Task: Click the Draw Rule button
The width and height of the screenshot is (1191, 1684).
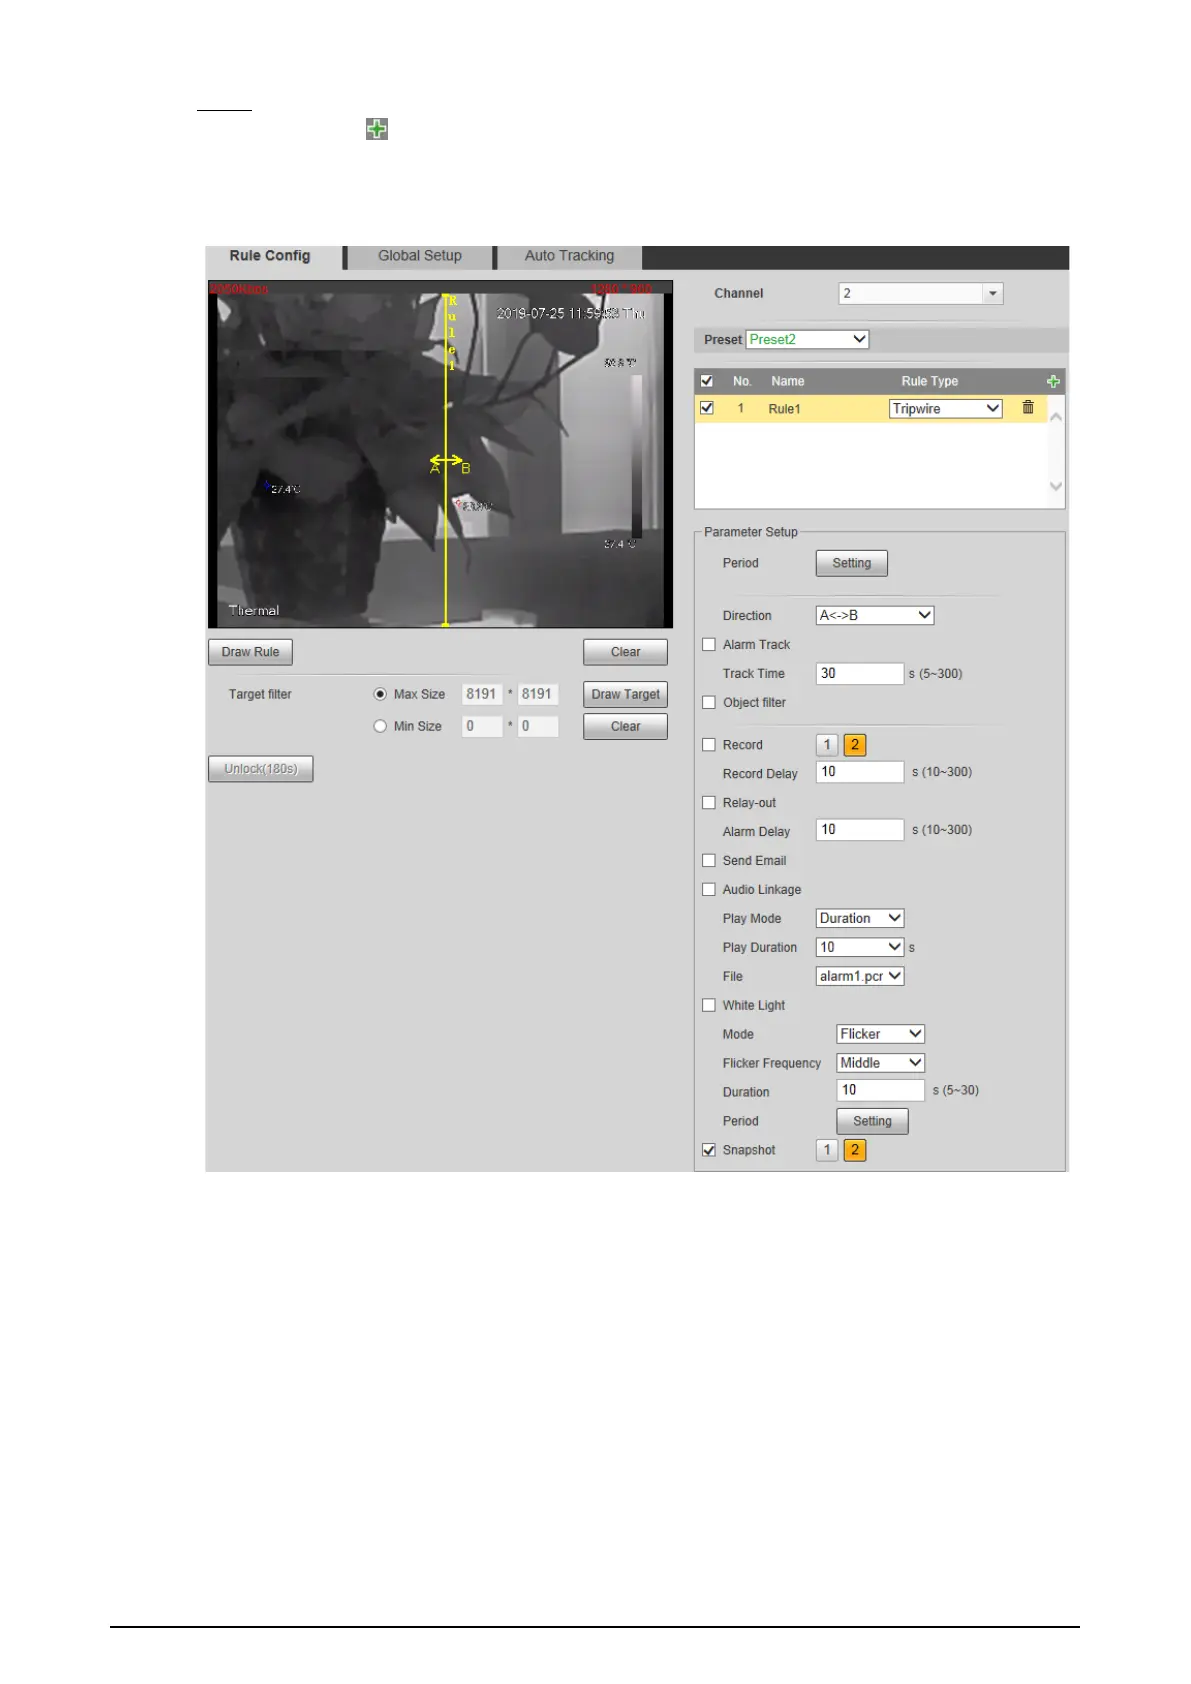Action: [250, 652]
